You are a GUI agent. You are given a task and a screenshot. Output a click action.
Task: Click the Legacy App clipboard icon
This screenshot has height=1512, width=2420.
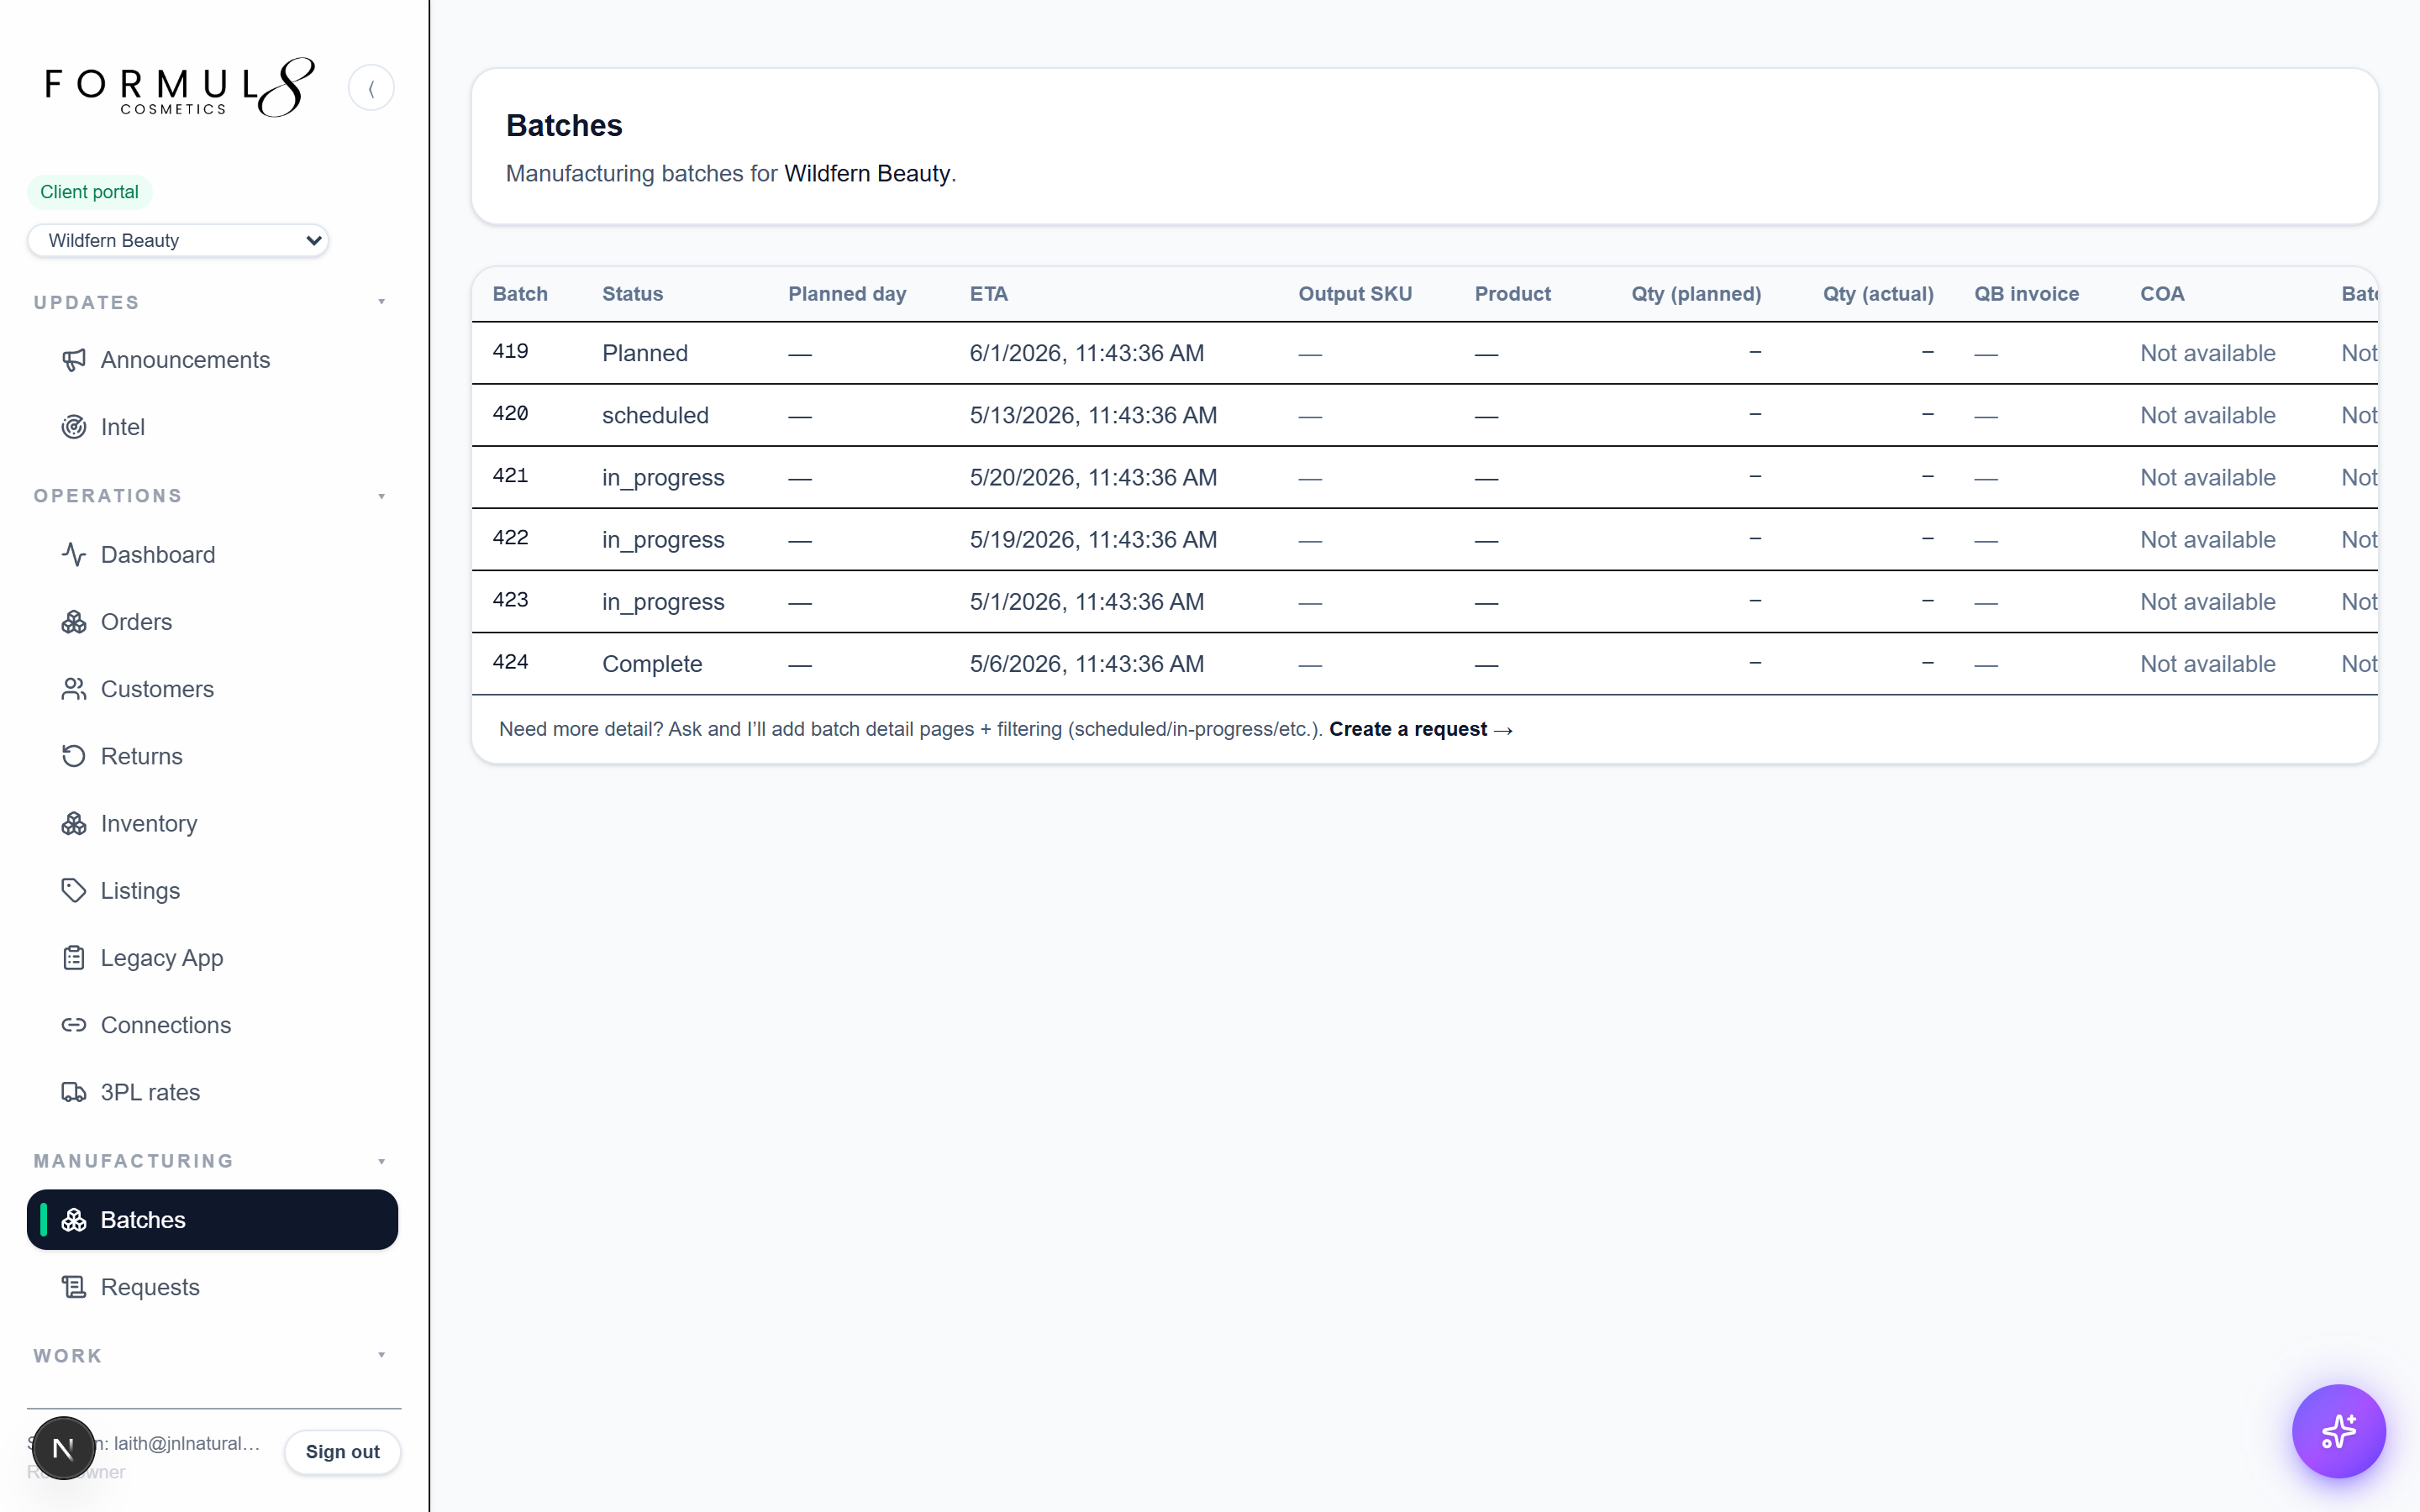click(74, 958)
